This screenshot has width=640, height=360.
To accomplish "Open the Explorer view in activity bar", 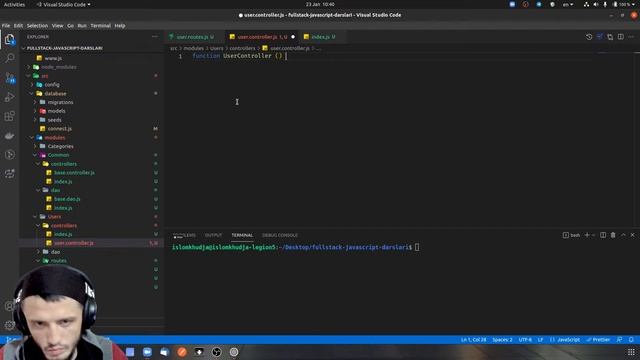I will pos(9,39).
